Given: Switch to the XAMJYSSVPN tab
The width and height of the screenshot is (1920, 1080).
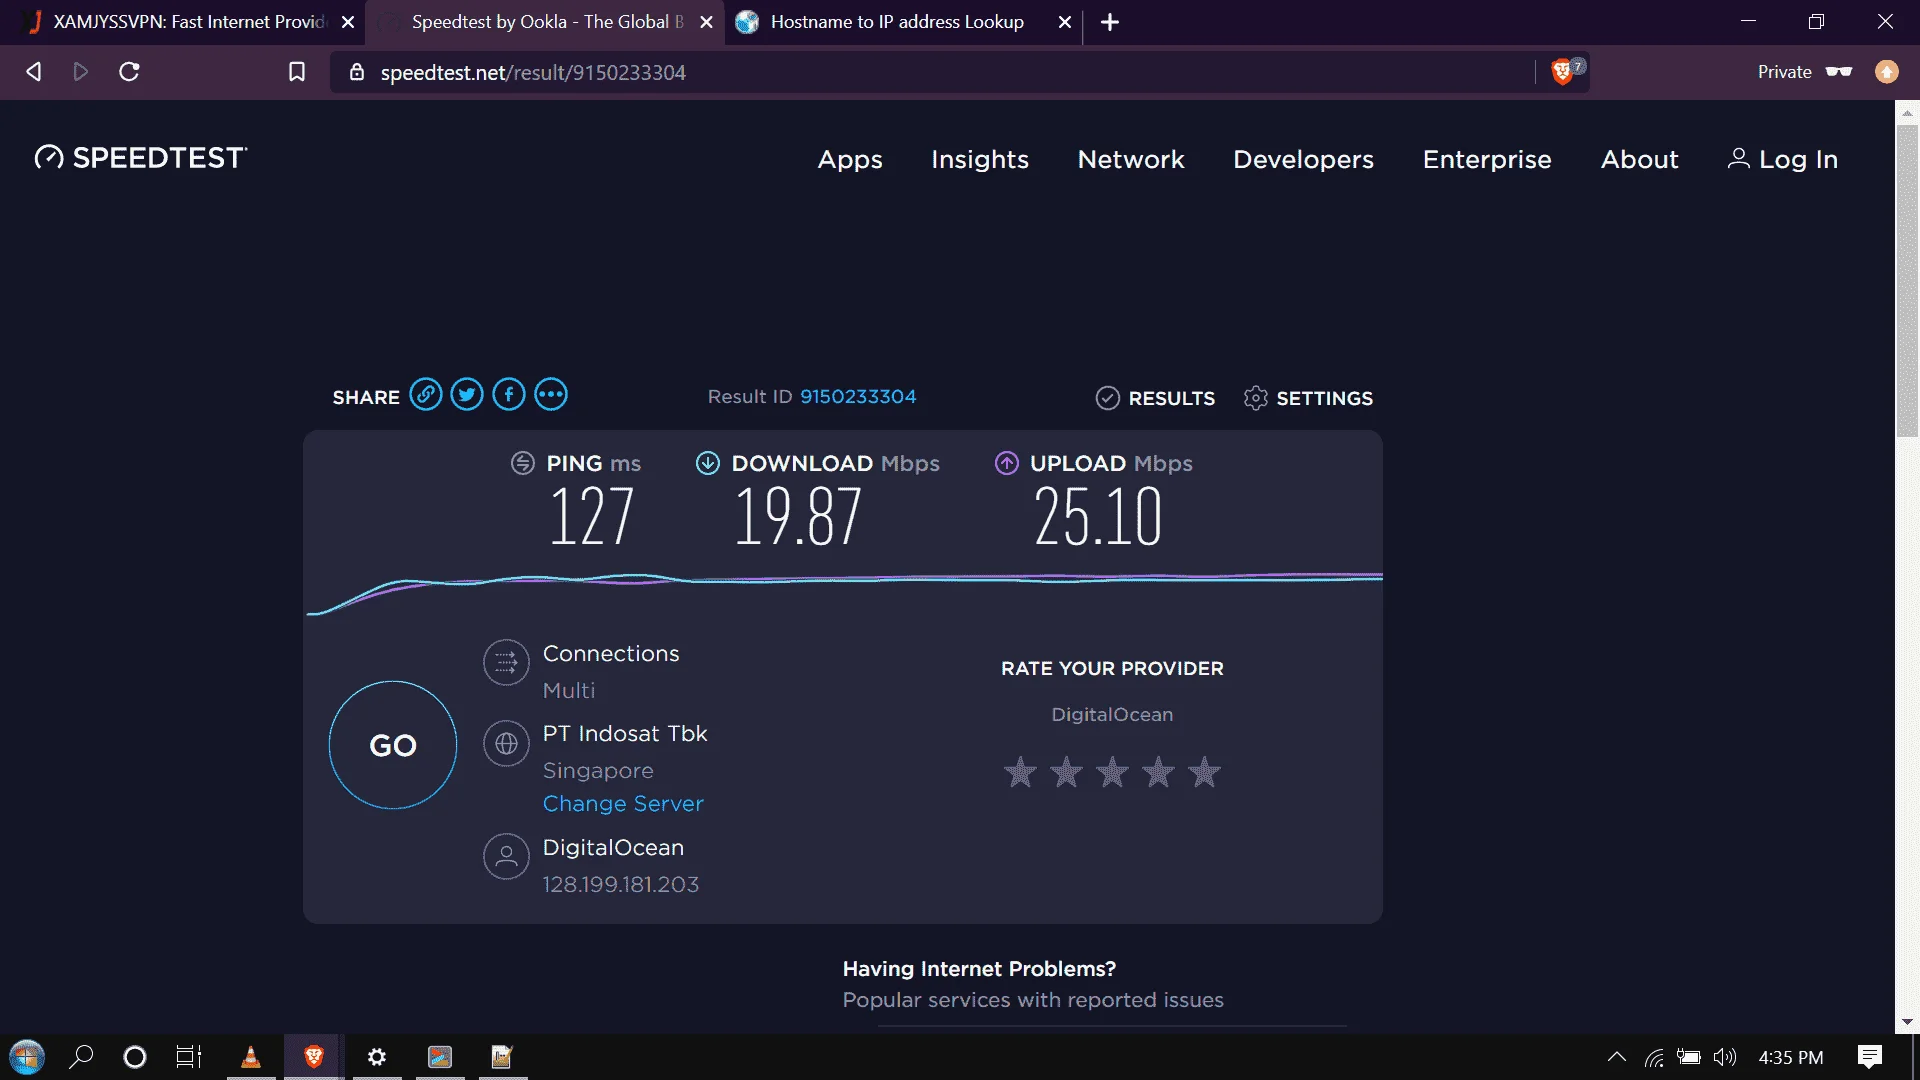Looking at the screenshot, I should [x=188, y=22].
